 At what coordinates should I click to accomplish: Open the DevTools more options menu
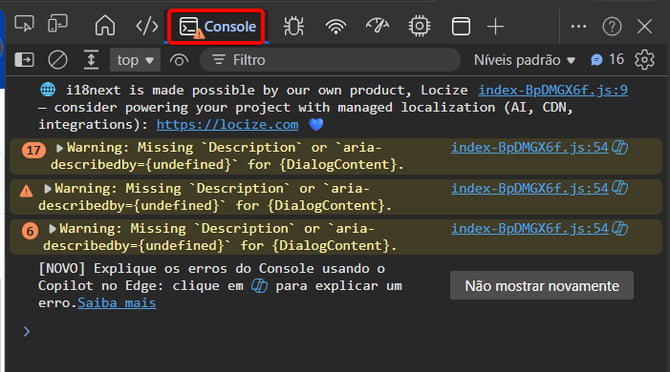pyautogui.click(x=579, y=26)
